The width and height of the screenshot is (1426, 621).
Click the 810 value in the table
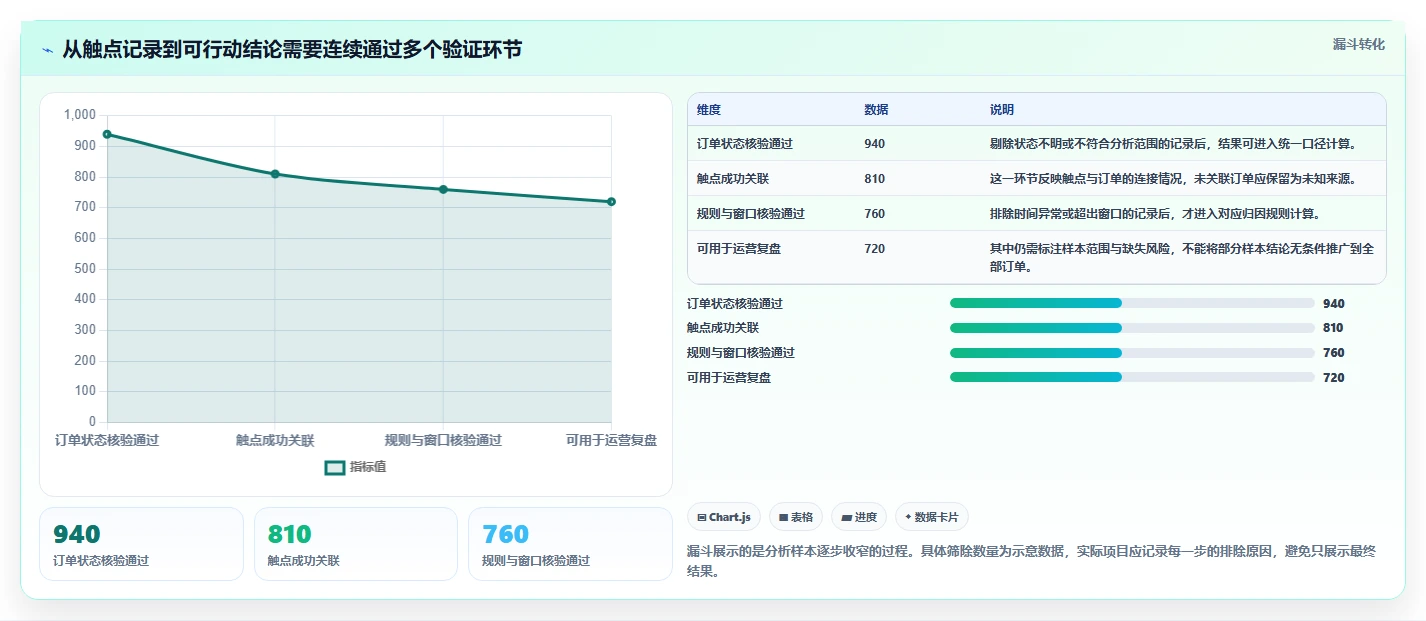[875, 179]
